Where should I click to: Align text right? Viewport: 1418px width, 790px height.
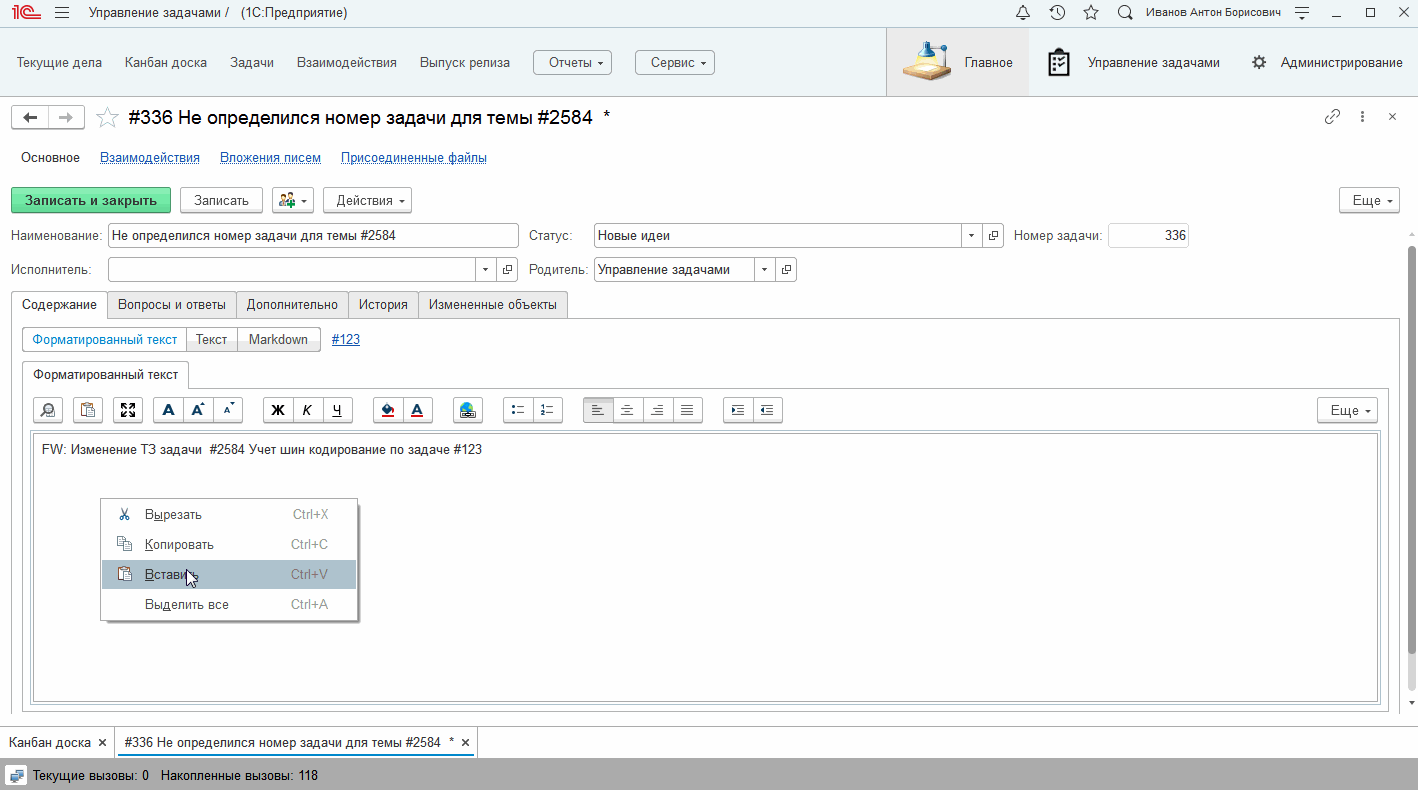pos(658,410)
